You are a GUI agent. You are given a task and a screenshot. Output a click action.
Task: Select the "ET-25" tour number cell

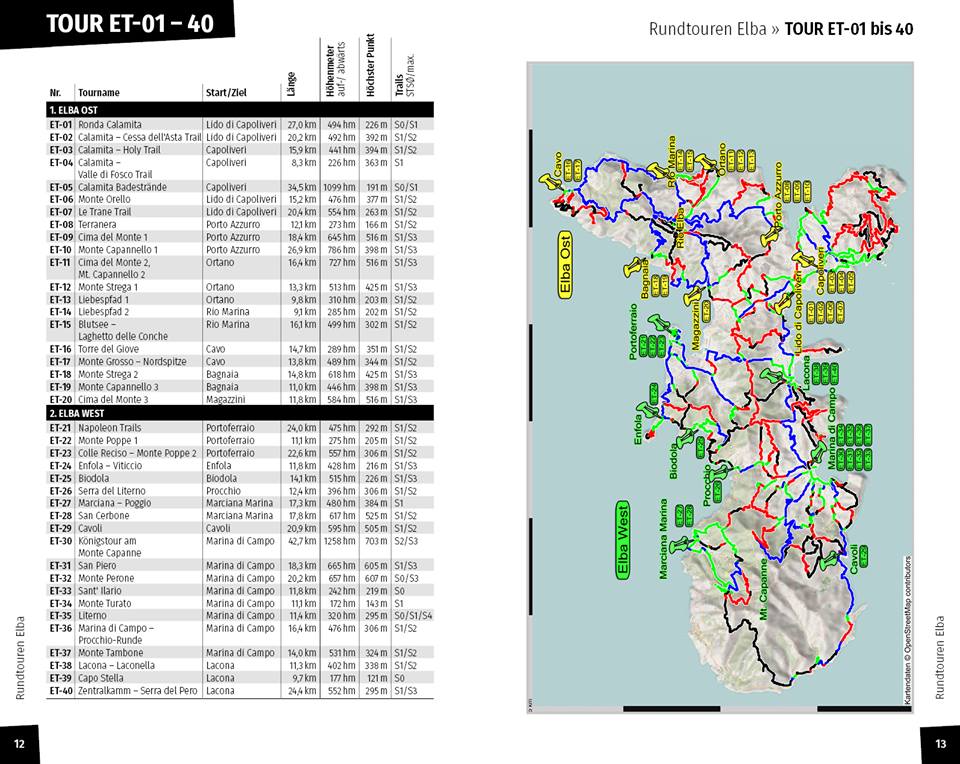tap(61, 478)
